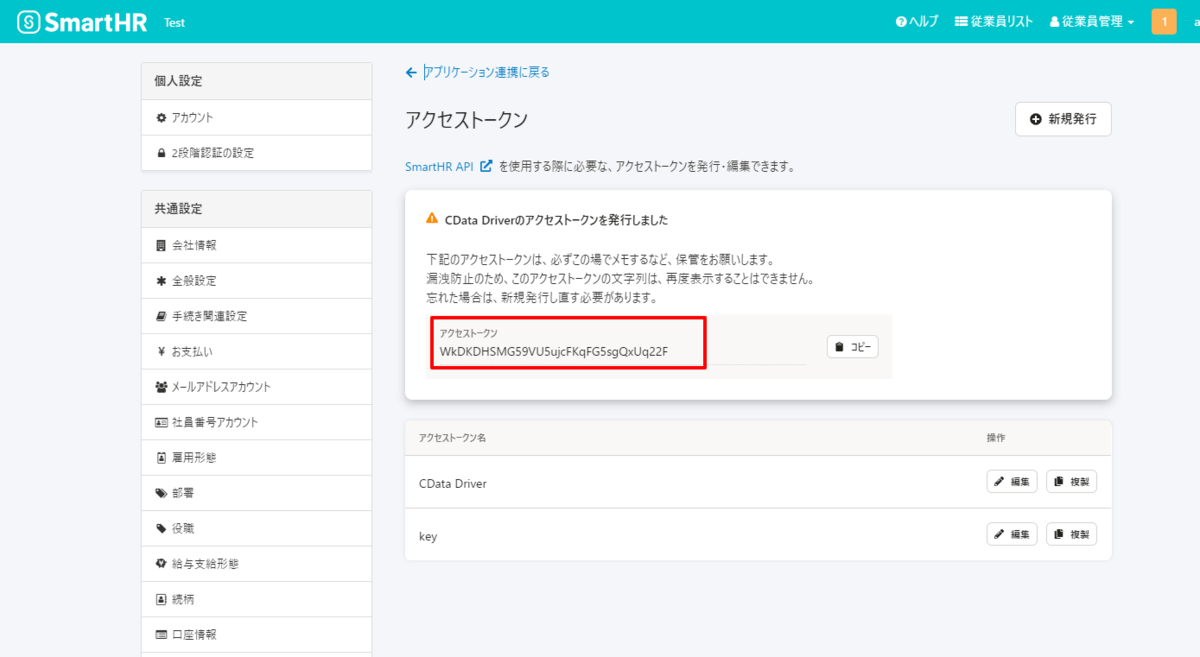Copy the access token with コピー button

[853, 347]
